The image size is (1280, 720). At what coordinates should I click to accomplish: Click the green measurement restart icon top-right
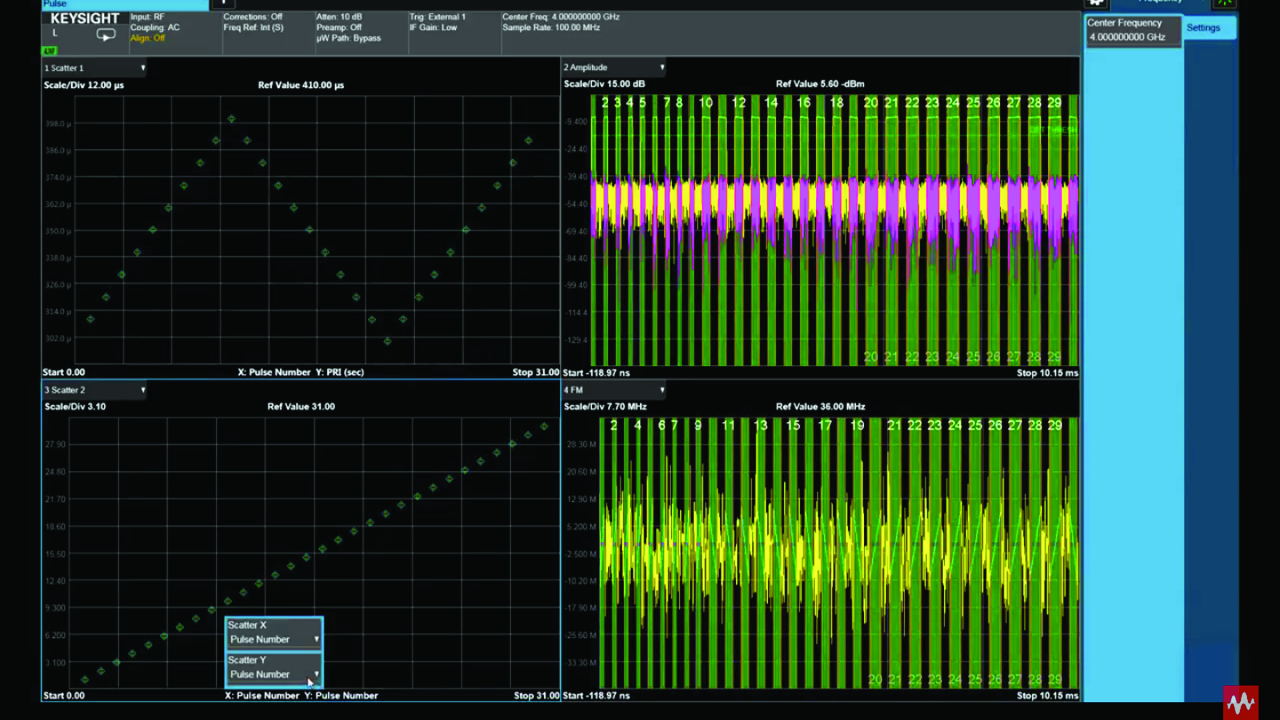click(x=1225, y=3)
